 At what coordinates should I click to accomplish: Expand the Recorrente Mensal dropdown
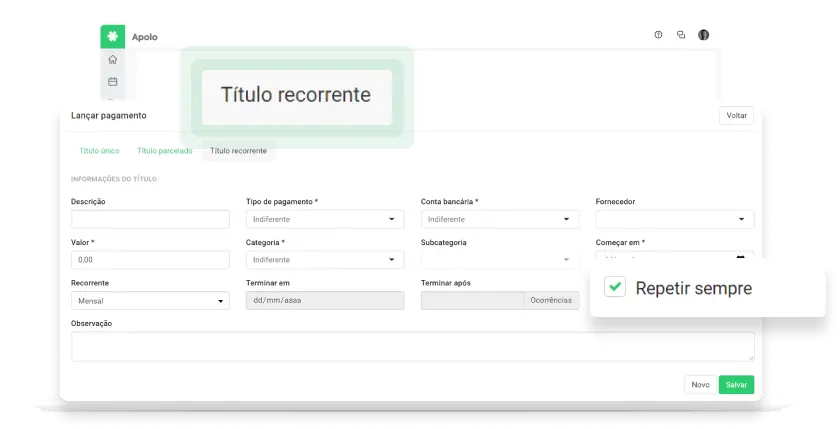tap(150, 301)
